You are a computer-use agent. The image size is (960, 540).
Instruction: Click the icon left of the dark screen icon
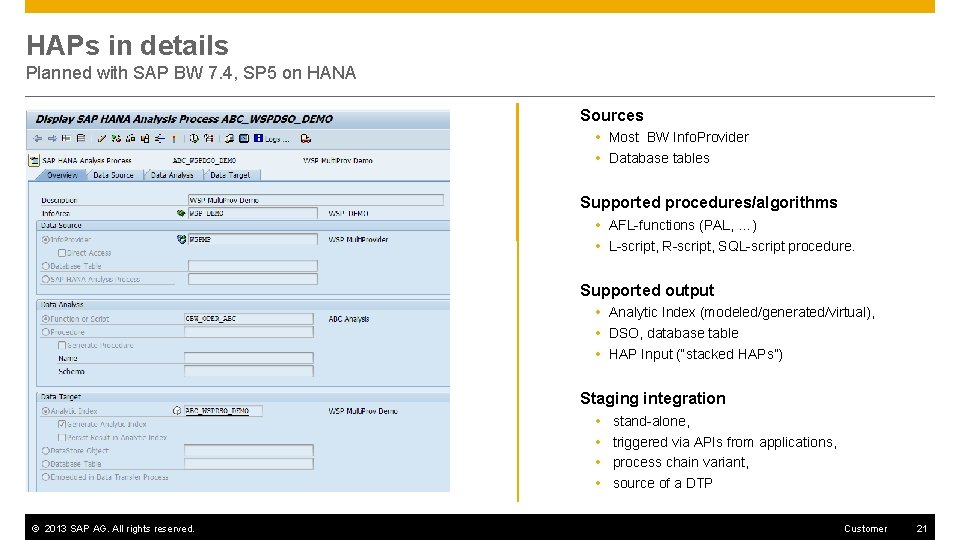click(x=229, y=139)
